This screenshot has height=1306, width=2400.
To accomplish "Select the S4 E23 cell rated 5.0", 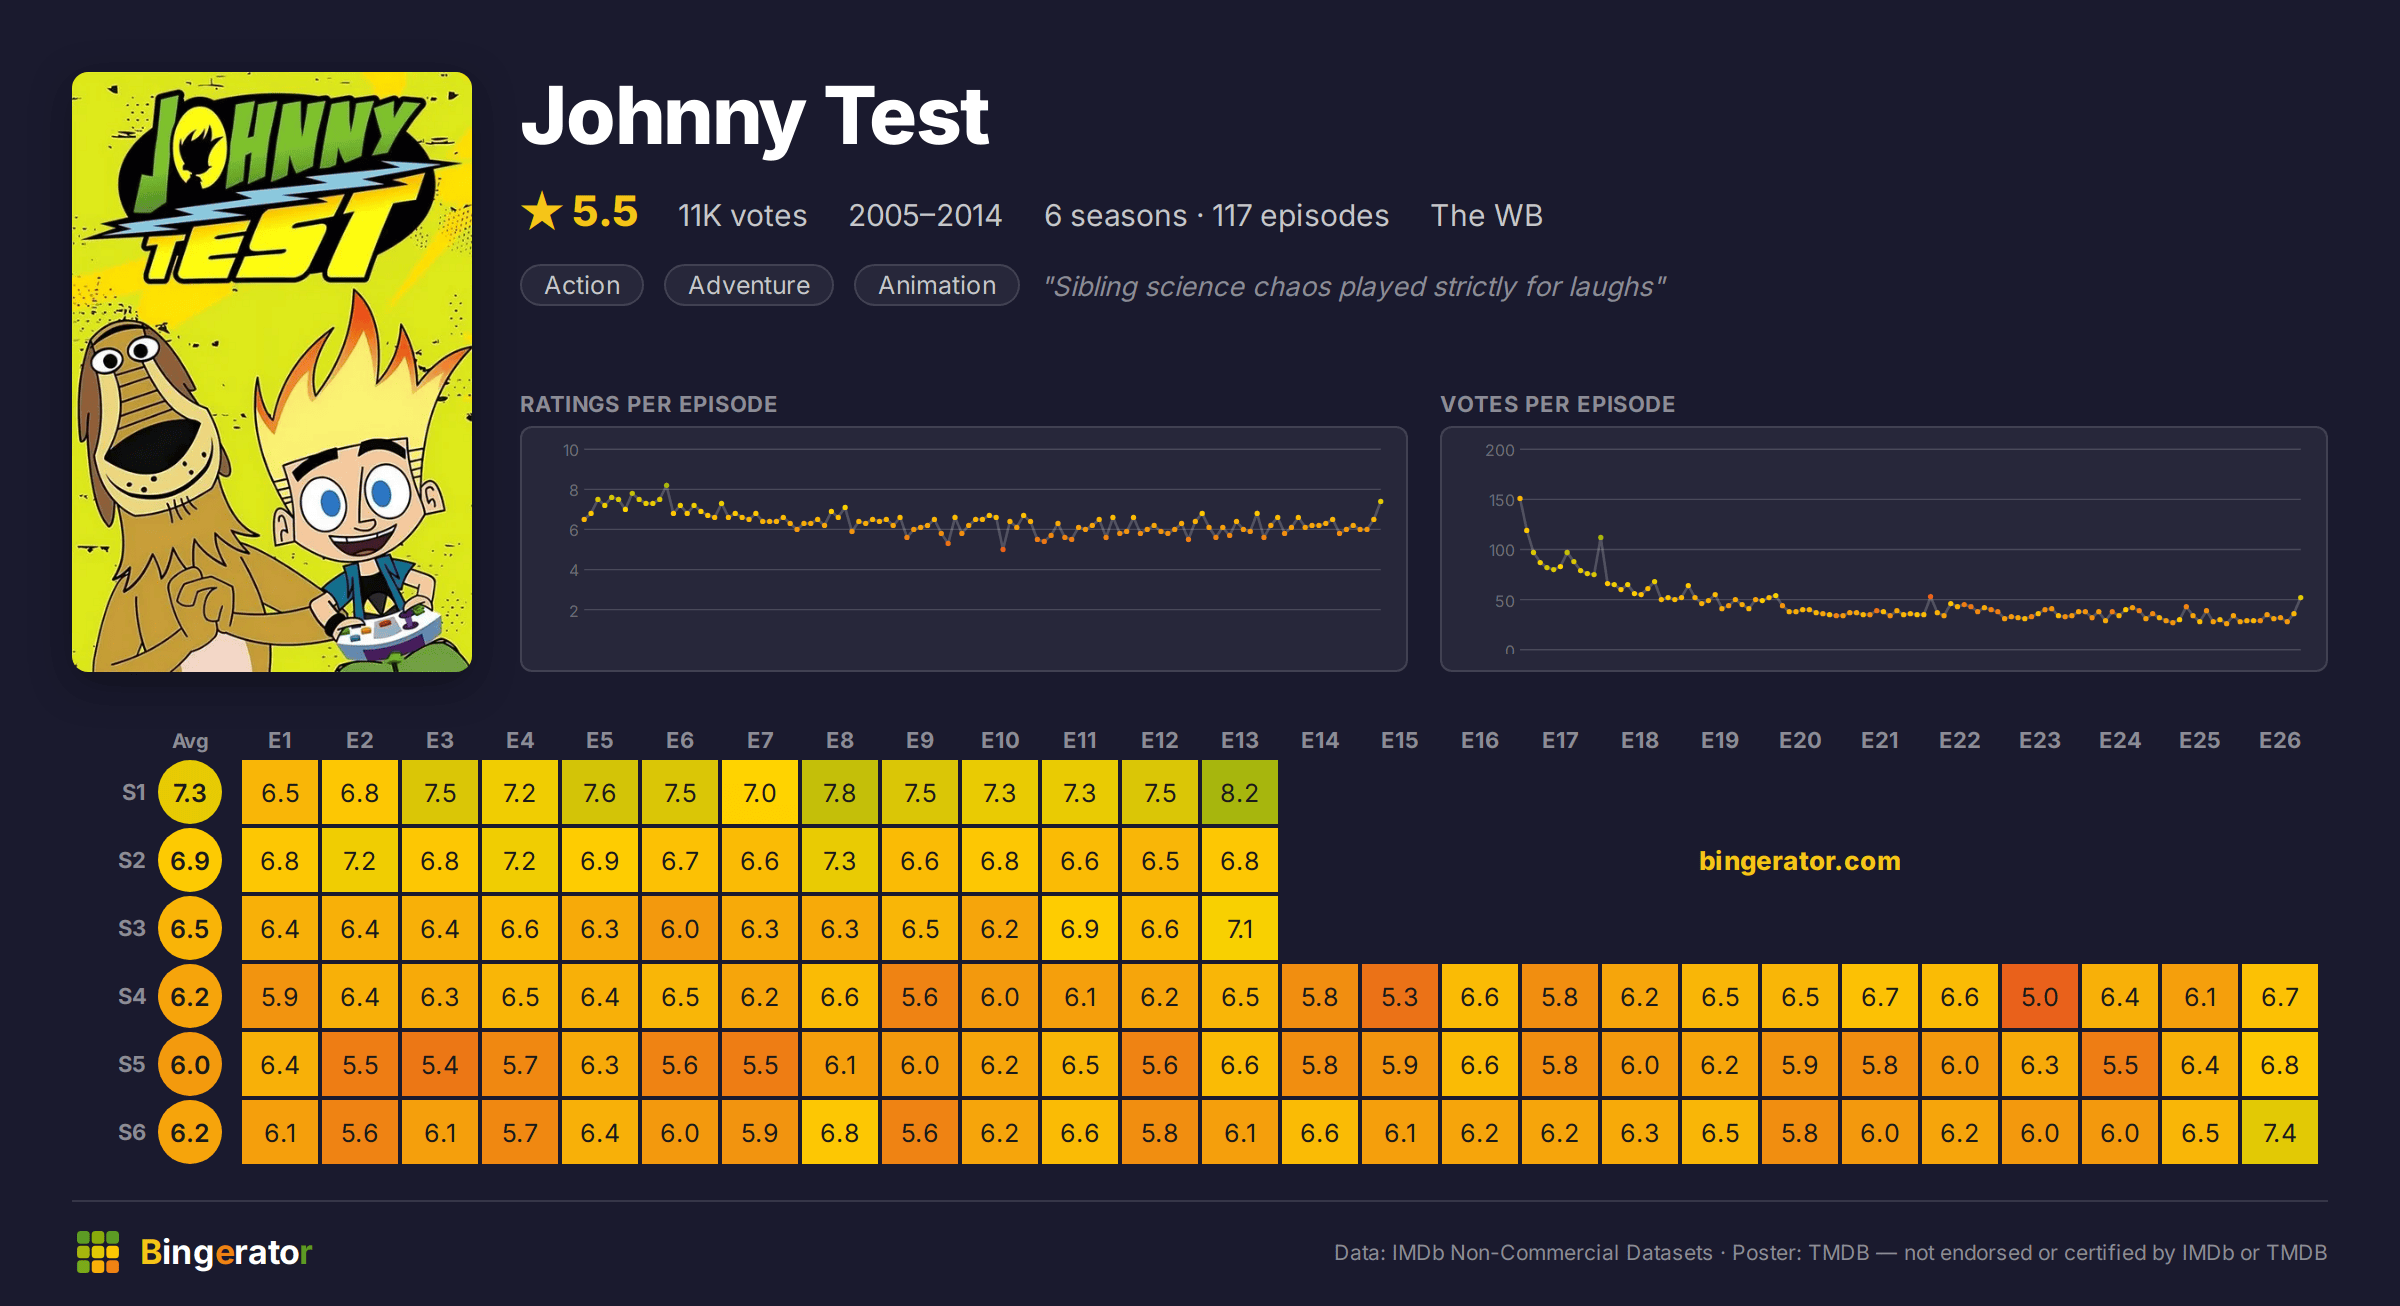I will (x=2040, y=997).
